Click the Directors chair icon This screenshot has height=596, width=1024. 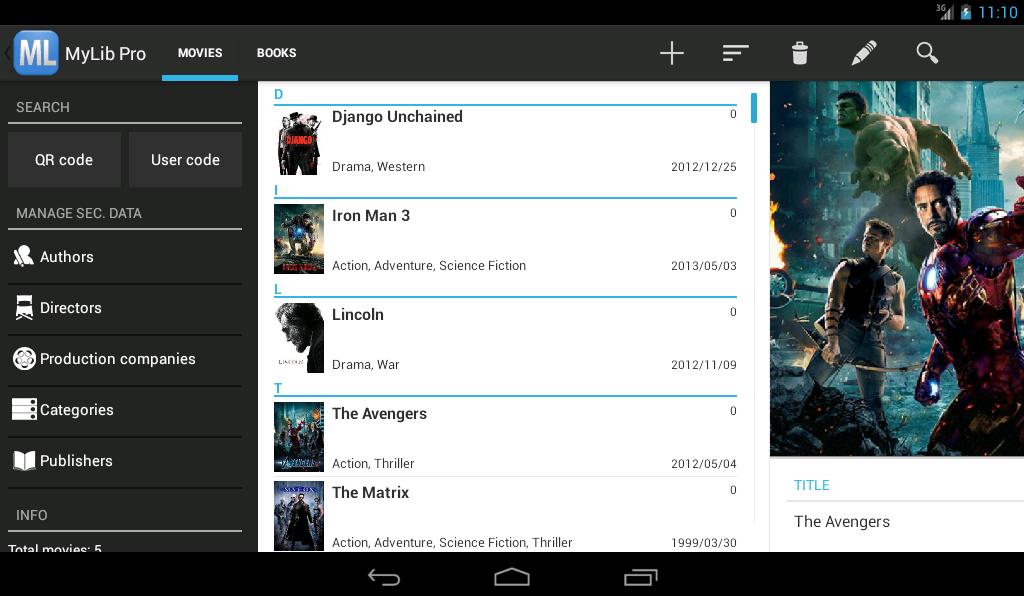[x=24, y=307]
